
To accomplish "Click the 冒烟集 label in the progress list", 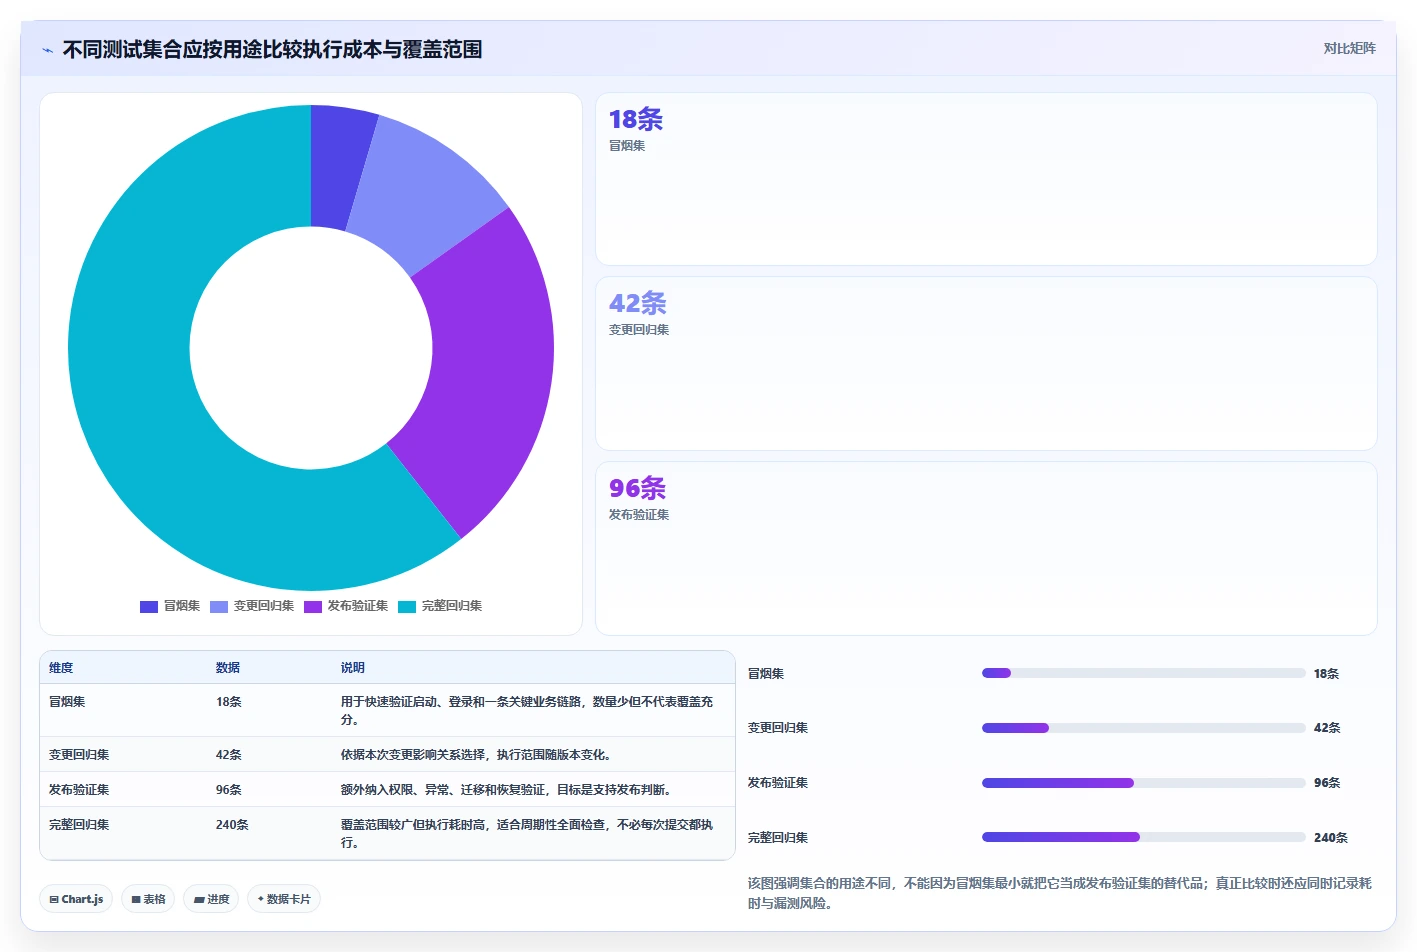I will point(766,674).
